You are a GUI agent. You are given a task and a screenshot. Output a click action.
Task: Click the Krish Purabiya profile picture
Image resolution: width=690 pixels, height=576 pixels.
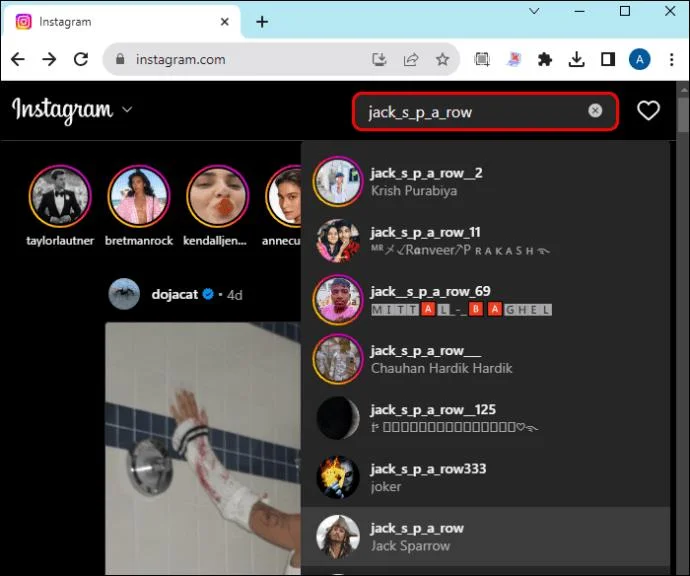(x=338, y=181)
